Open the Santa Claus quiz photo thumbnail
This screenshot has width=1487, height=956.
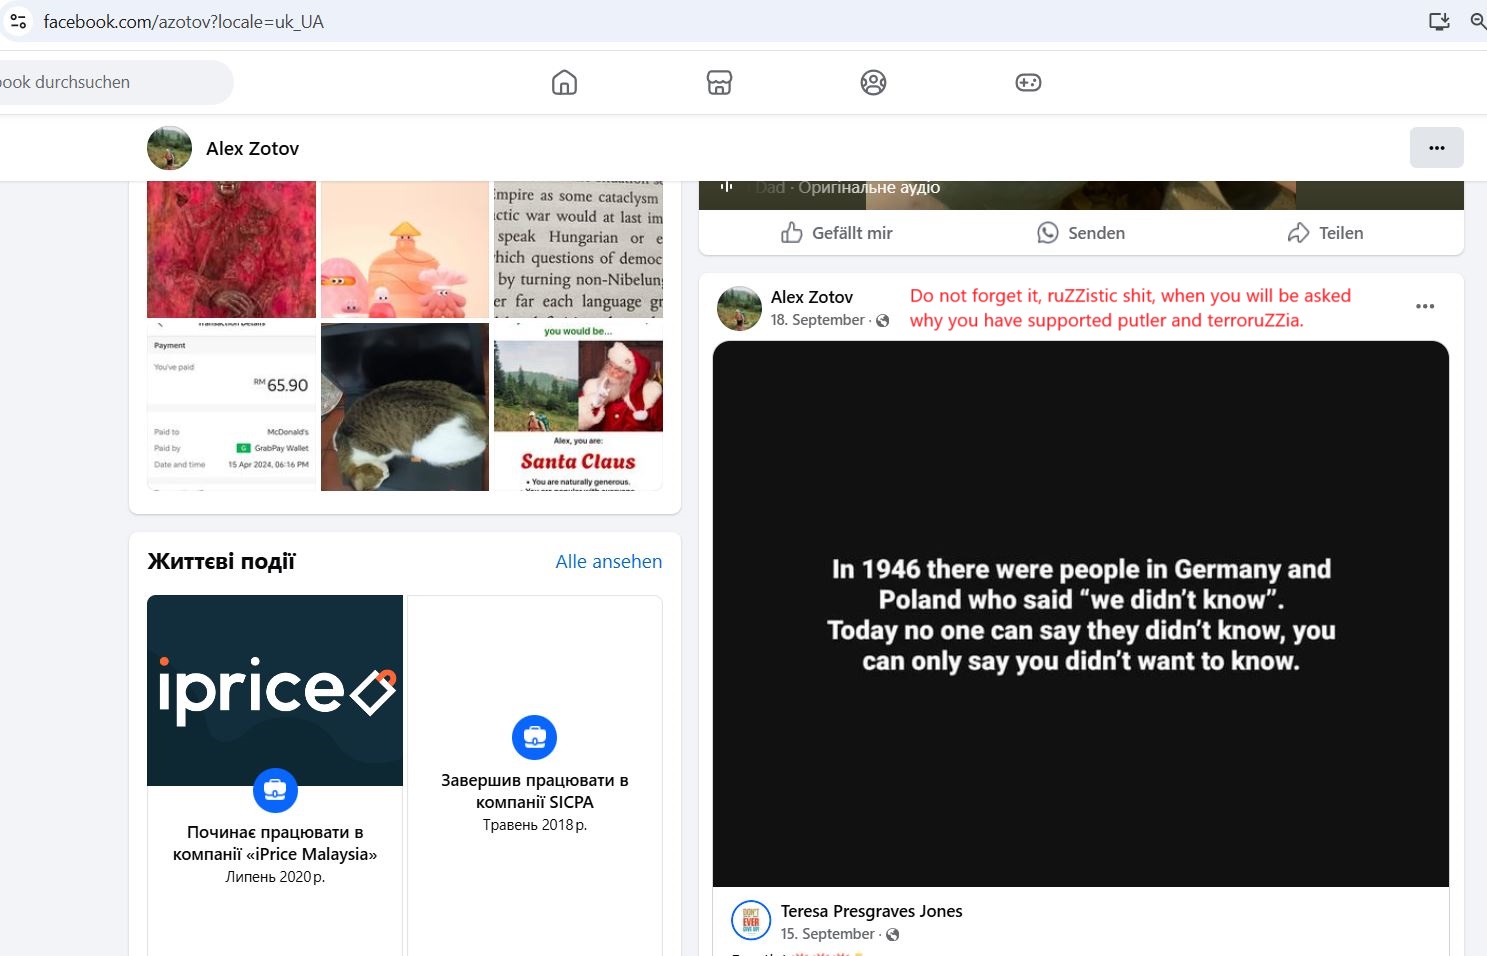(x=578, y=406)
